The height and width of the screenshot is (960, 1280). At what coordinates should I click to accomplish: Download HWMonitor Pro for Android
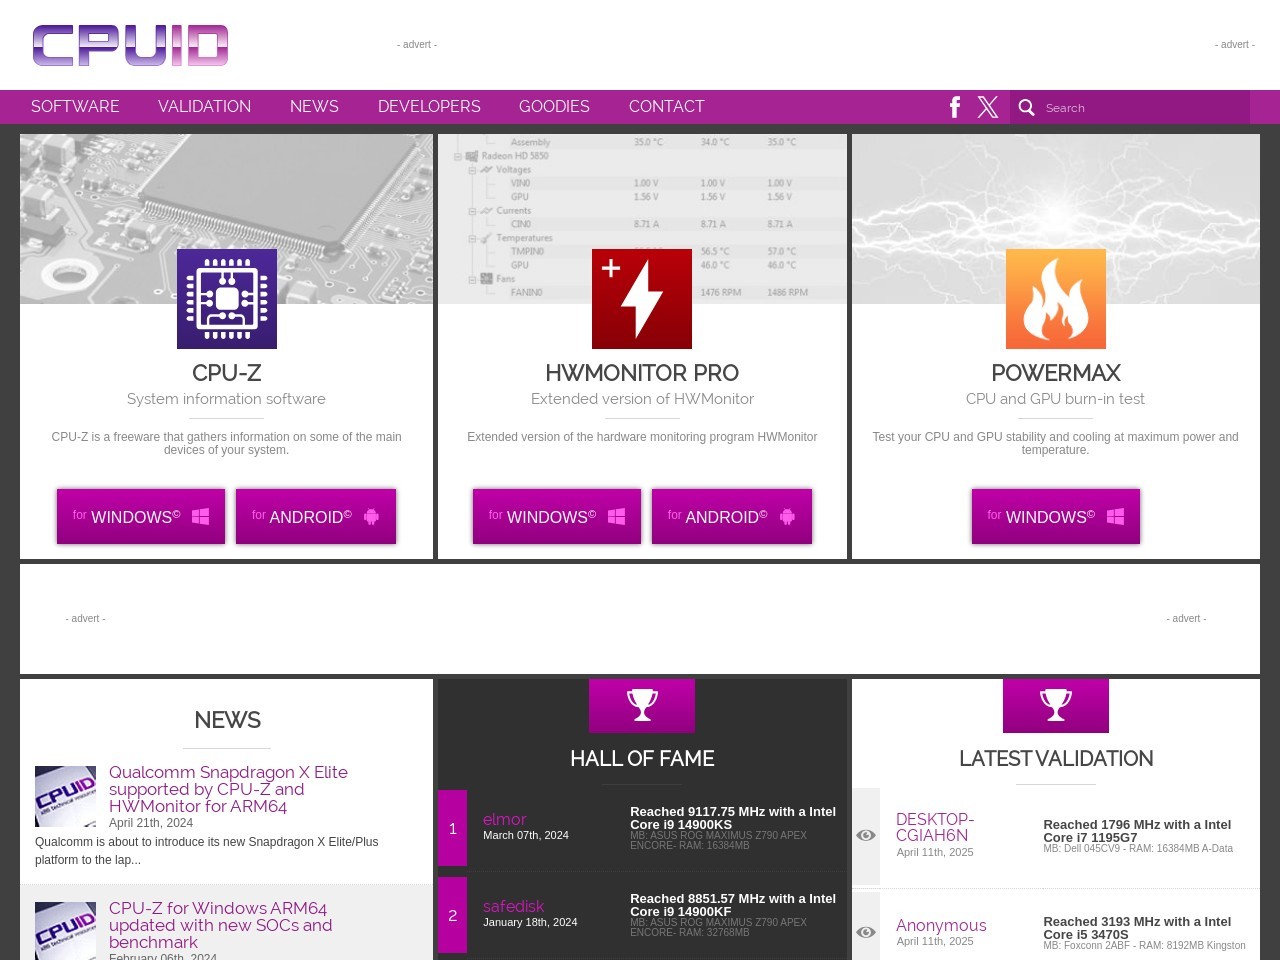coord(732,516)
